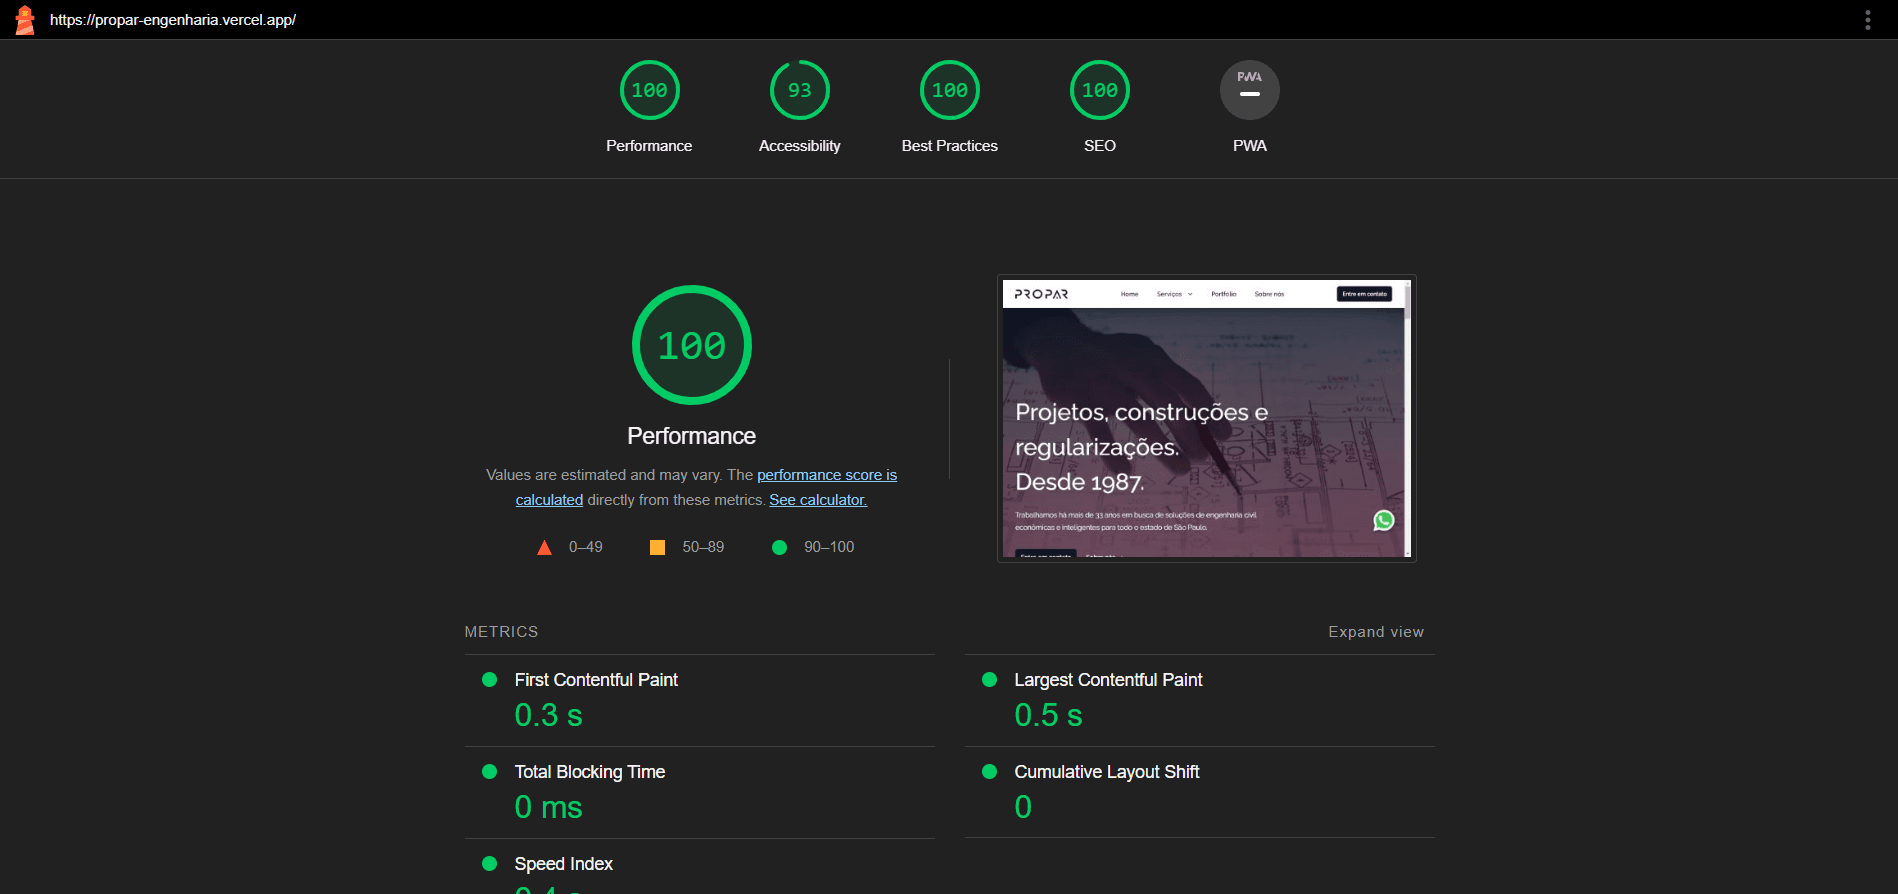Screen dimensions: 1898x894
Task: Expand the First Contentful Paint metric
Action: click(x=596, y=680)
